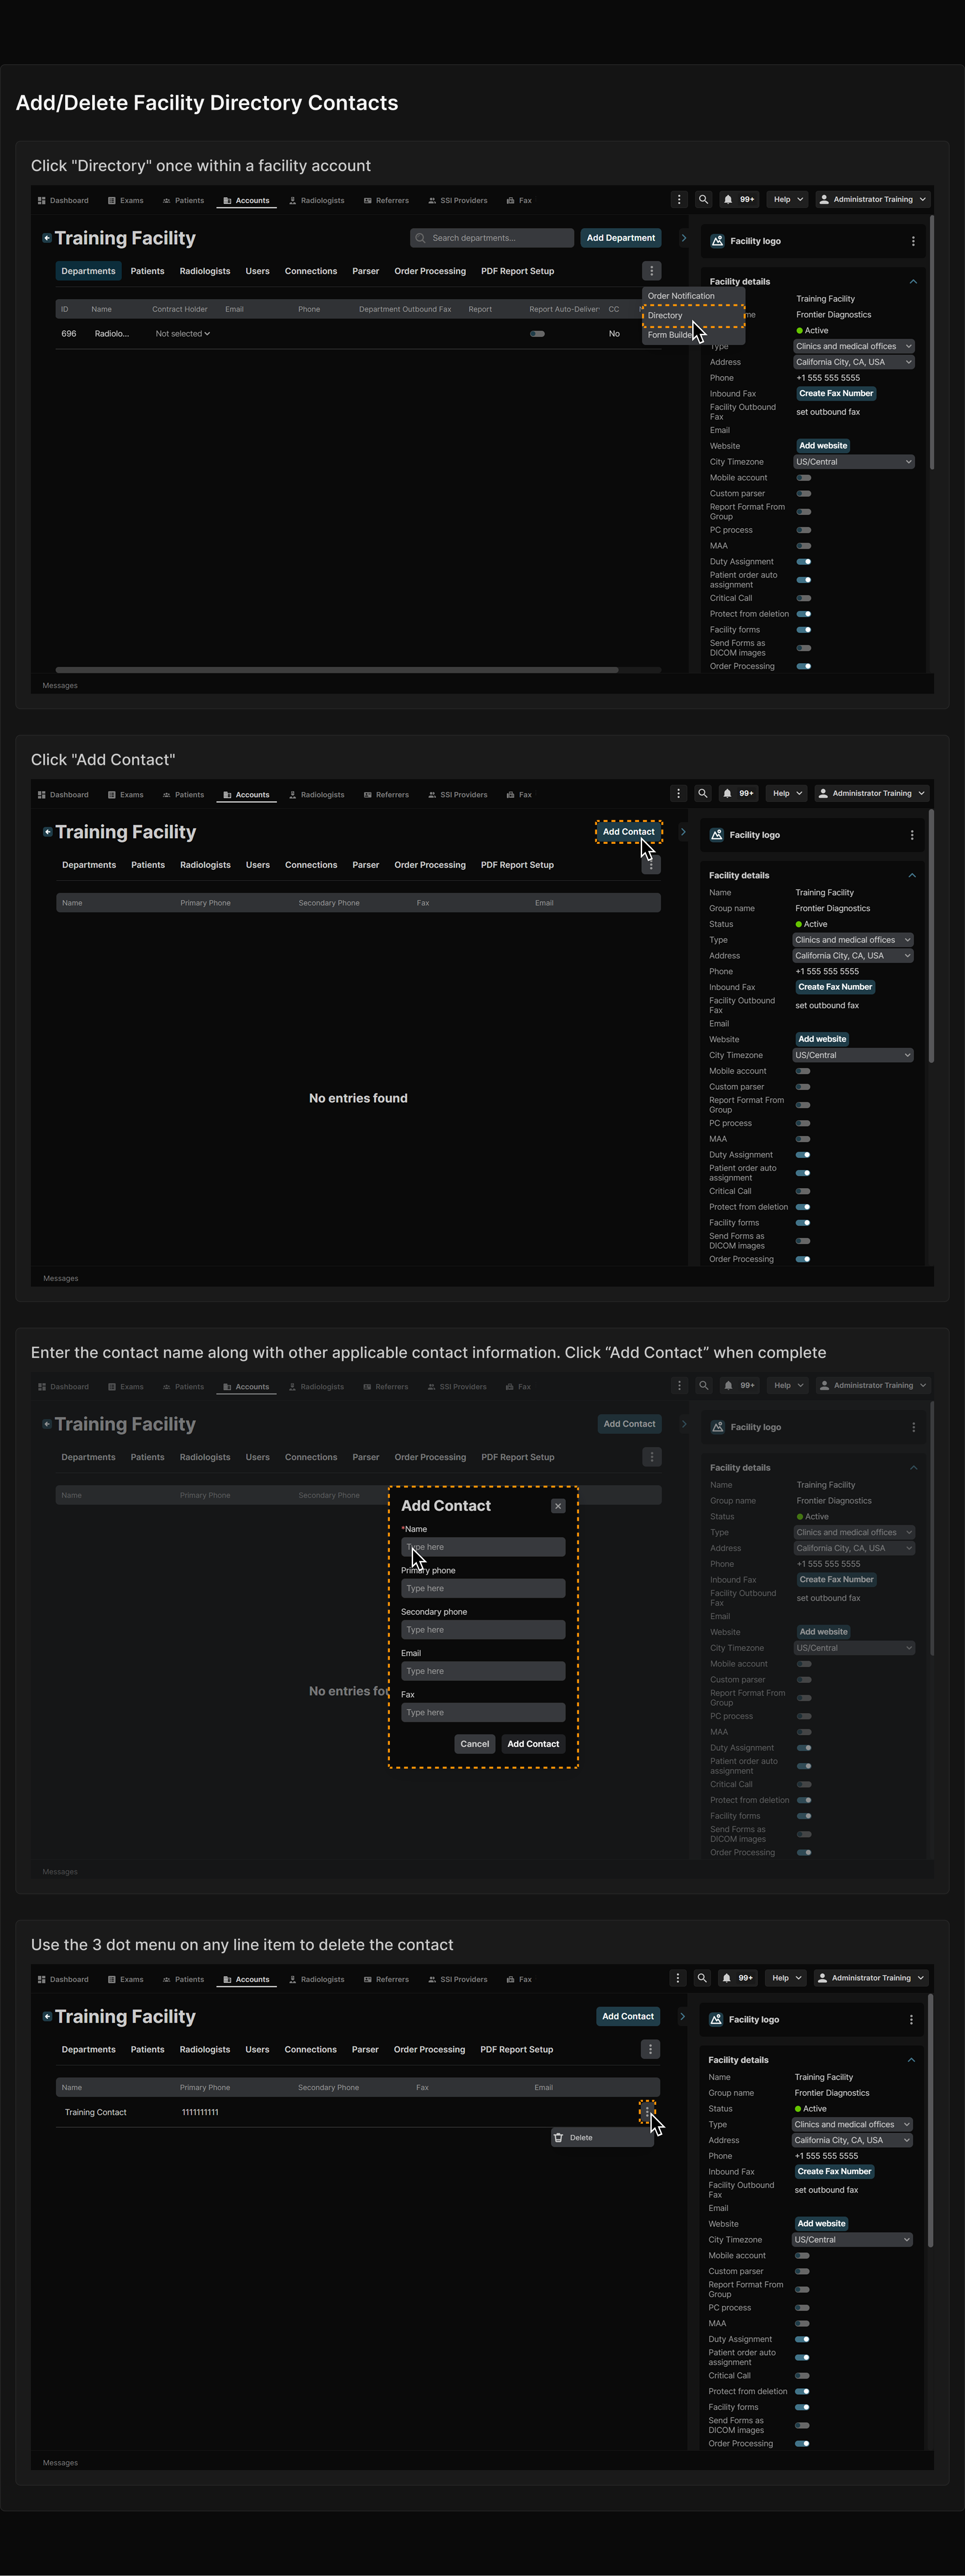Click the Referrers navbar icon in the fourth screenshot

point(367,1980)
